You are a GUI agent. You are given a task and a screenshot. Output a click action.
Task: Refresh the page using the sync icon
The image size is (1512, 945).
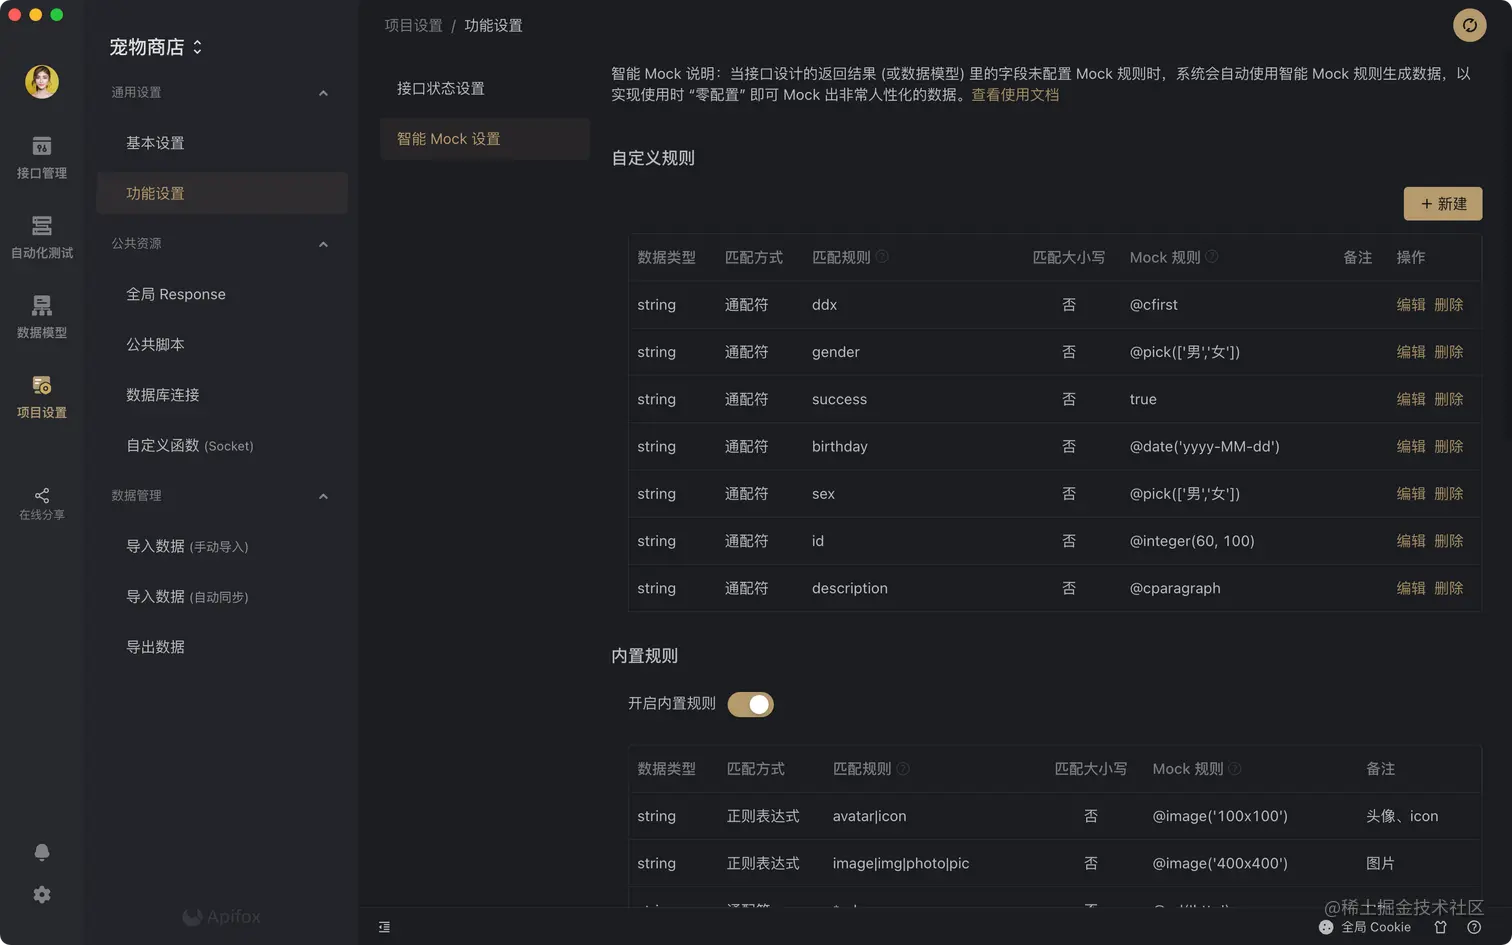point(1469,25)
